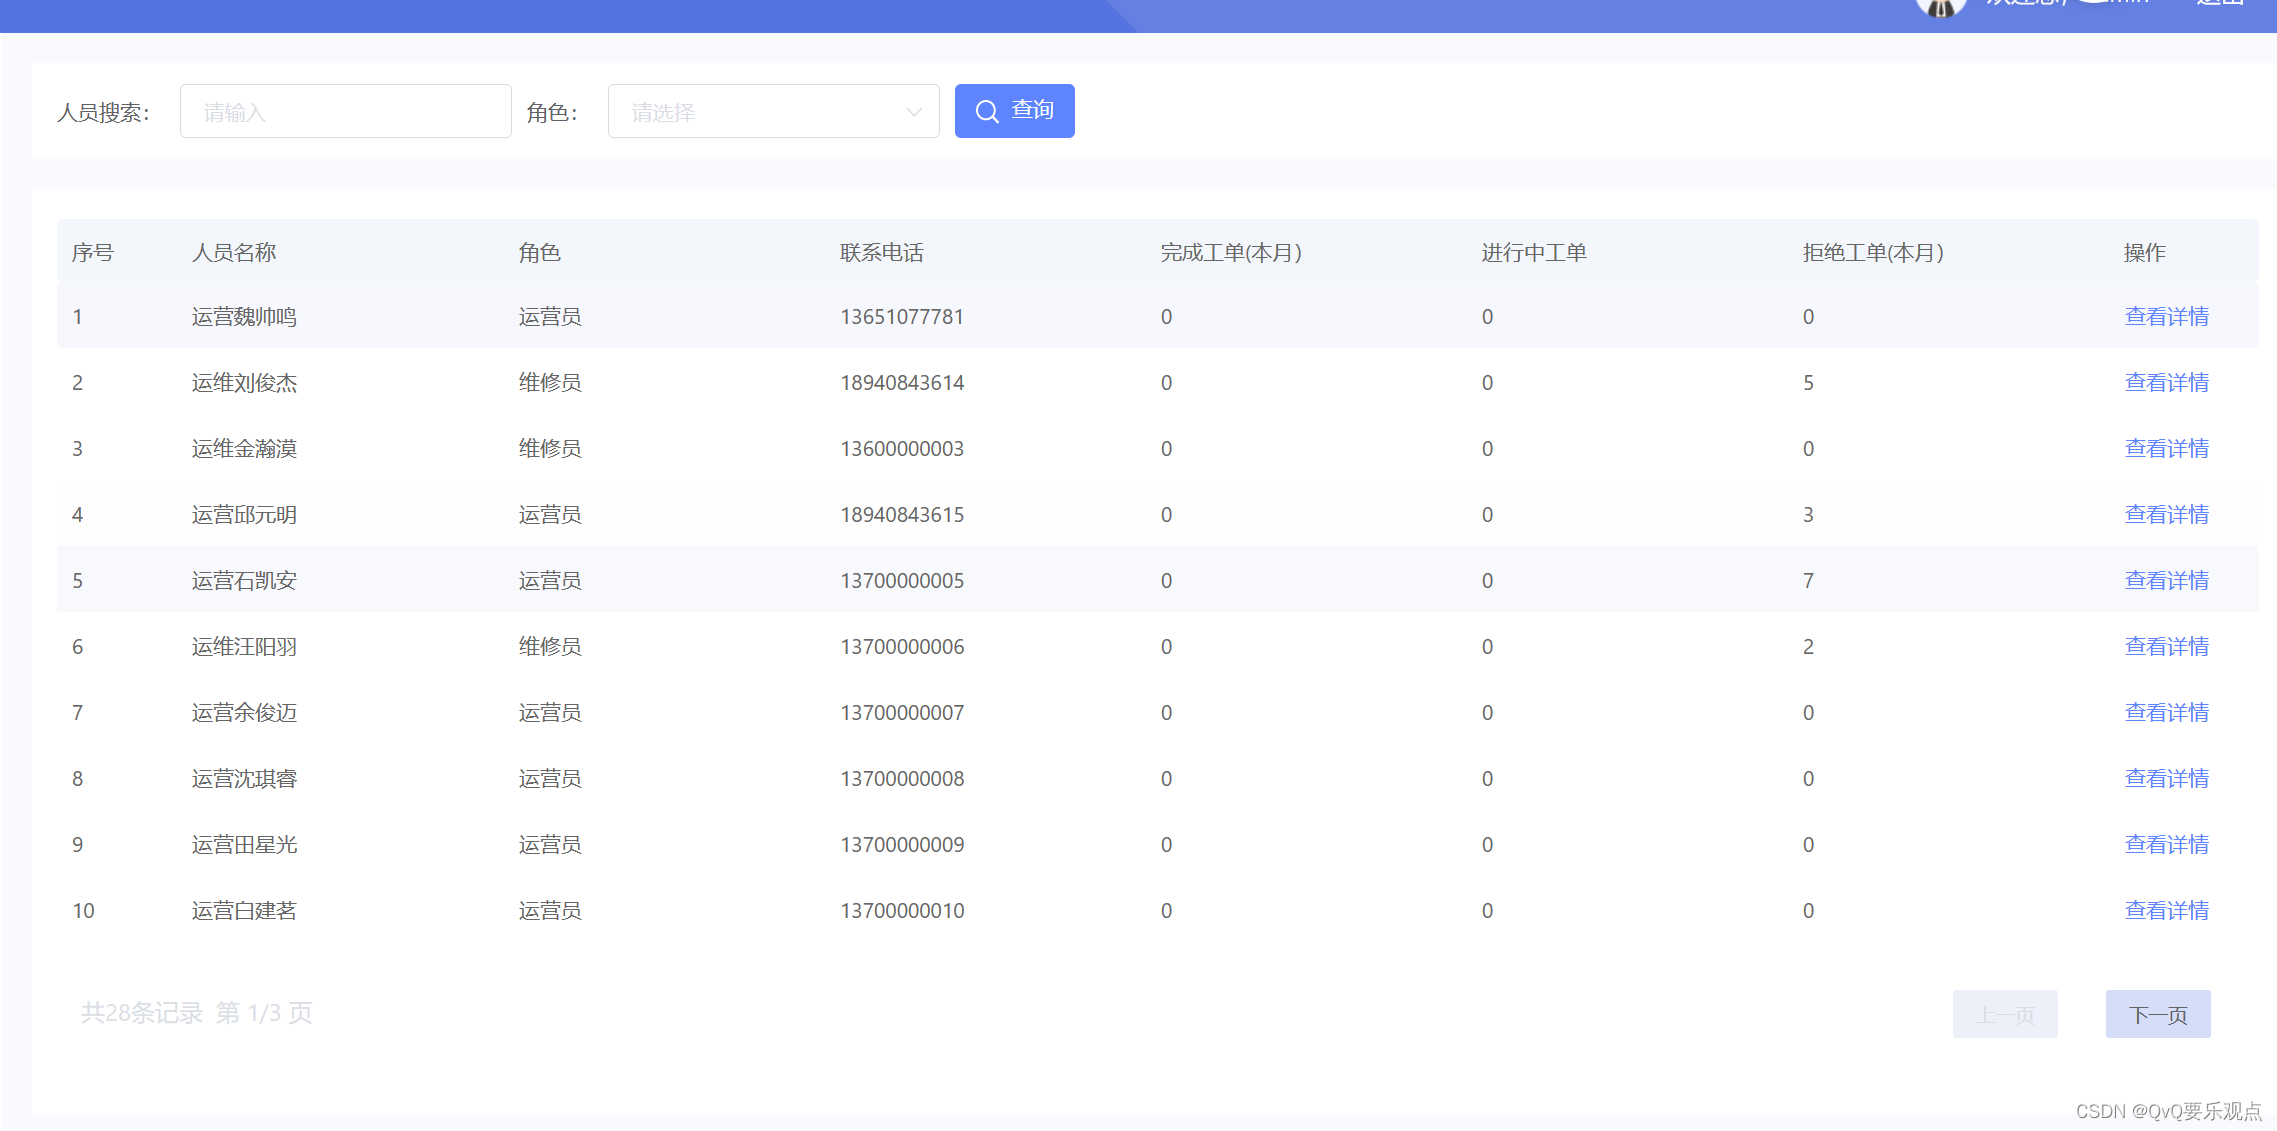Click the 人员搜索 text input field

pos(345,111)
